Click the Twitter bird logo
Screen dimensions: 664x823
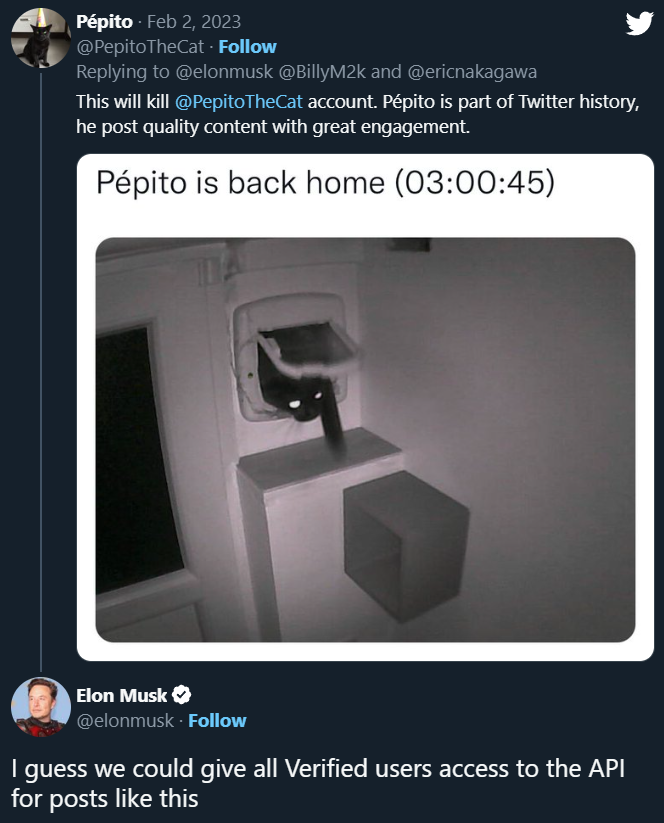coord(639,24)
